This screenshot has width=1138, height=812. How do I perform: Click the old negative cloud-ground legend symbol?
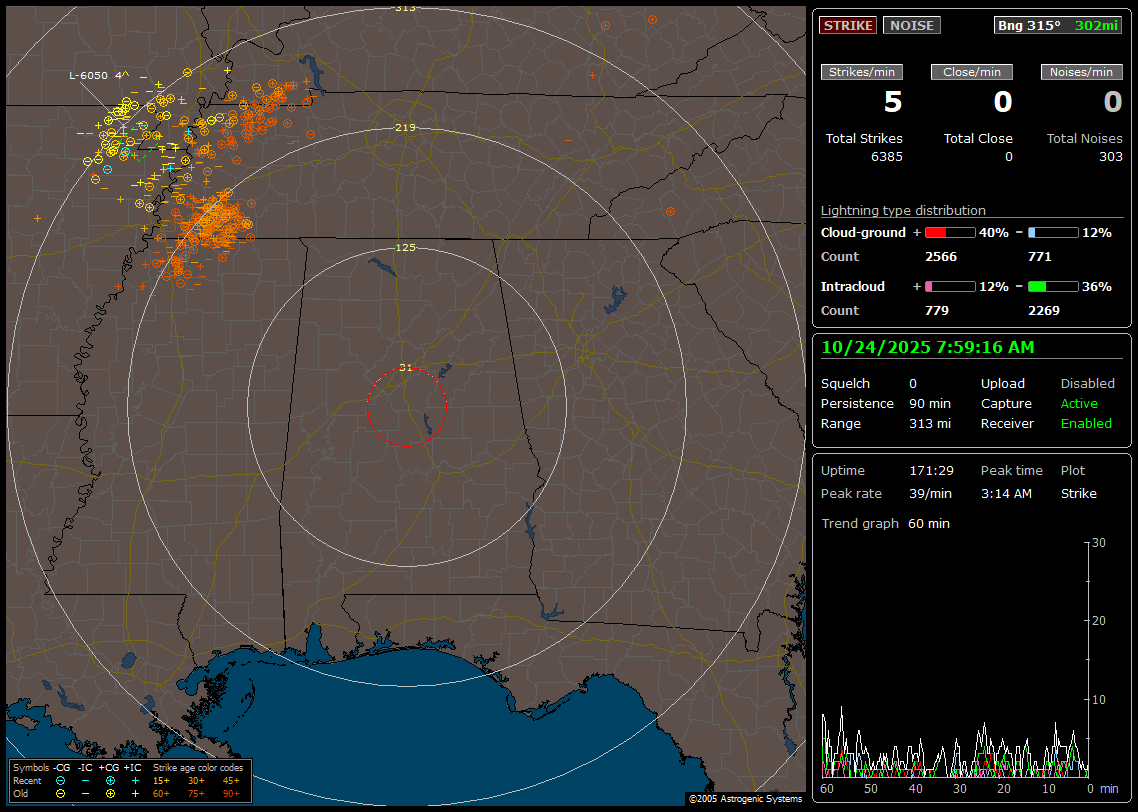click(61, 793)
